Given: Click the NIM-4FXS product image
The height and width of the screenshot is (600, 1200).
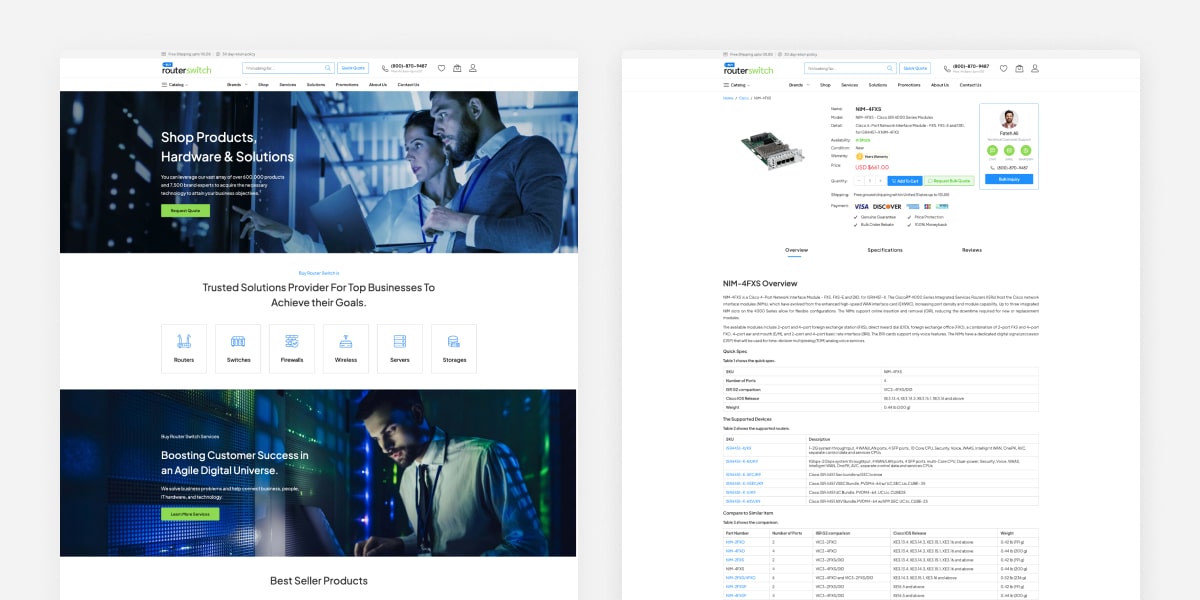Looking at the screenshot, I should point(772,149).
